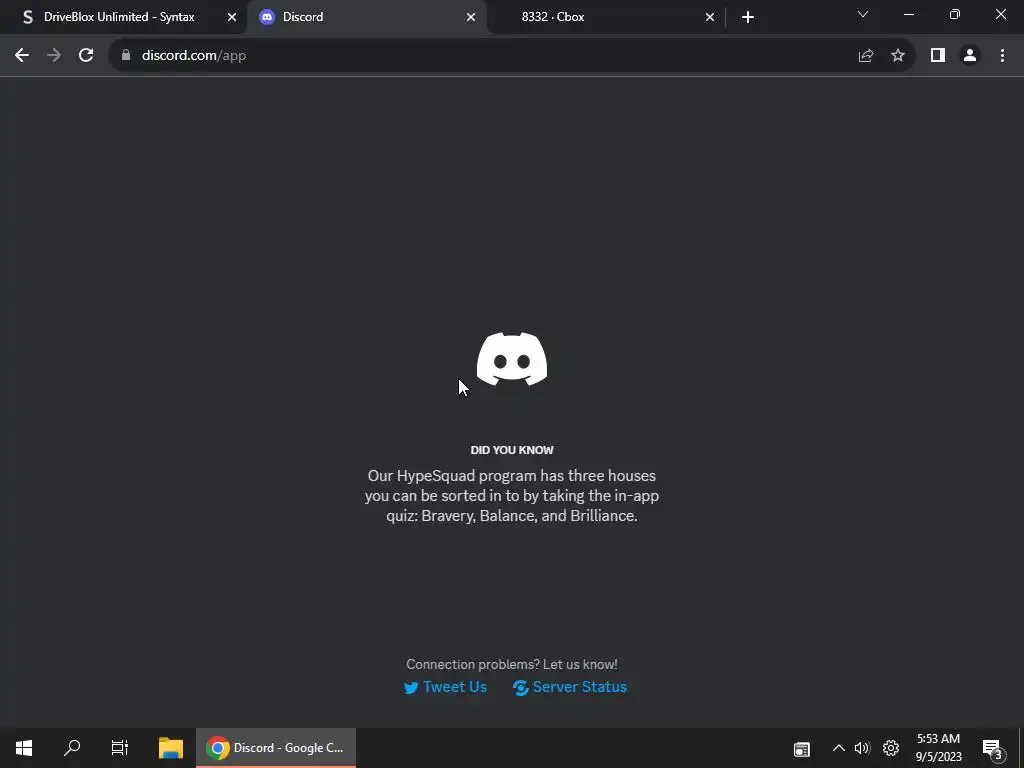This screenshot has width=1024, height=768.
Task: Minimize the Chrome window
Action: (908, 14)
